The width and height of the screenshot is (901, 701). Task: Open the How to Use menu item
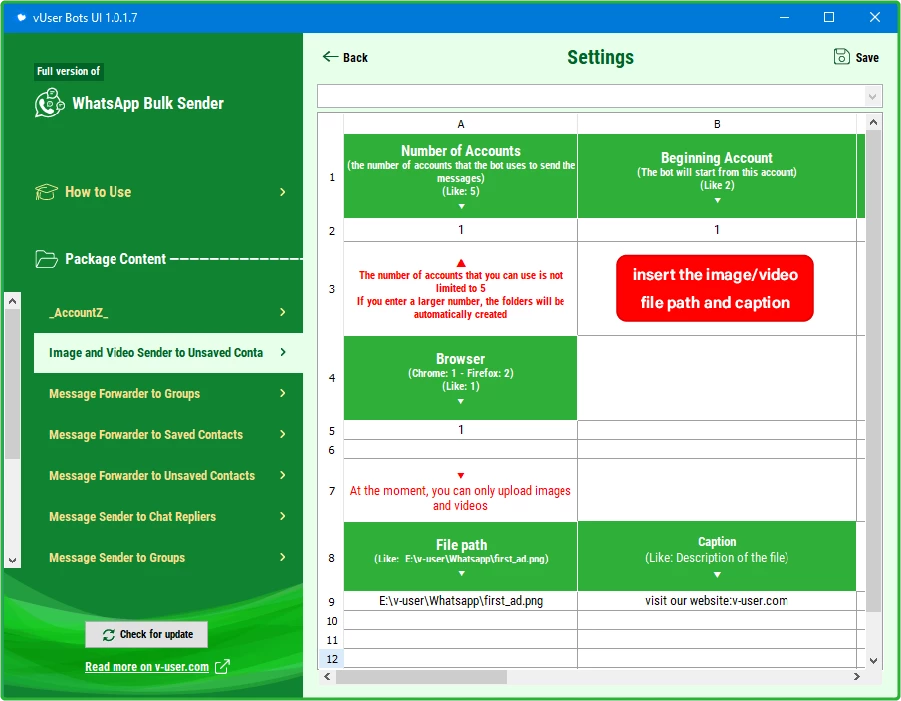click(x=161, y=192)
